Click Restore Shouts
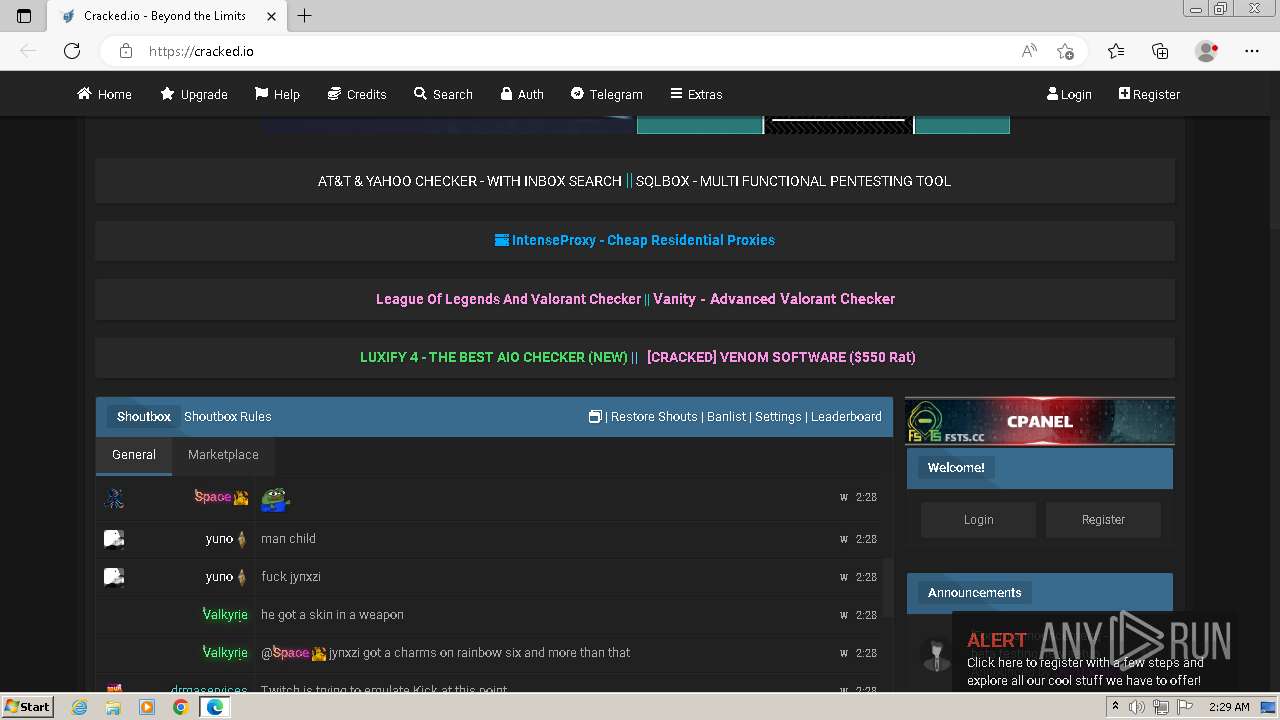The image size is (1280, 720). [654, 416]
